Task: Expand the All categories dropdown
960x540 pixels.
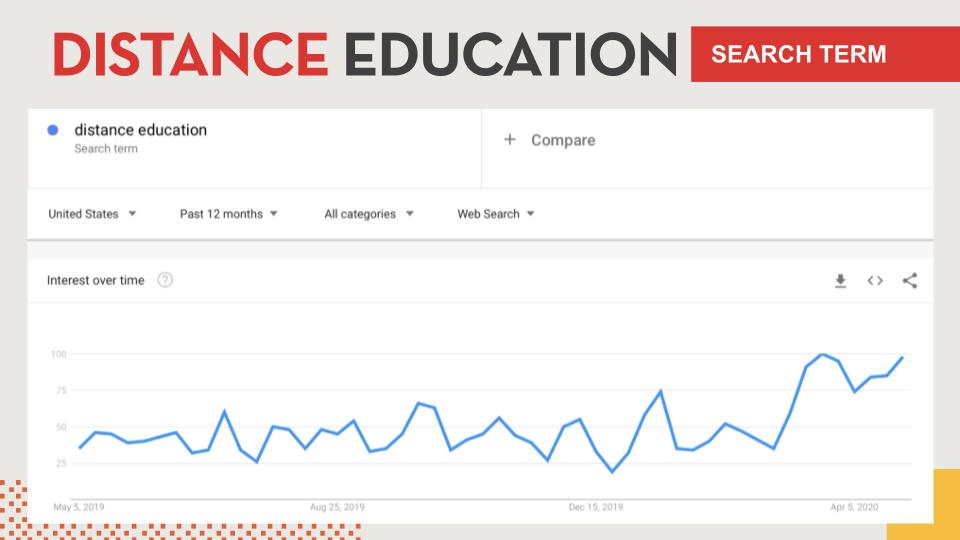Action: [369, 214]
